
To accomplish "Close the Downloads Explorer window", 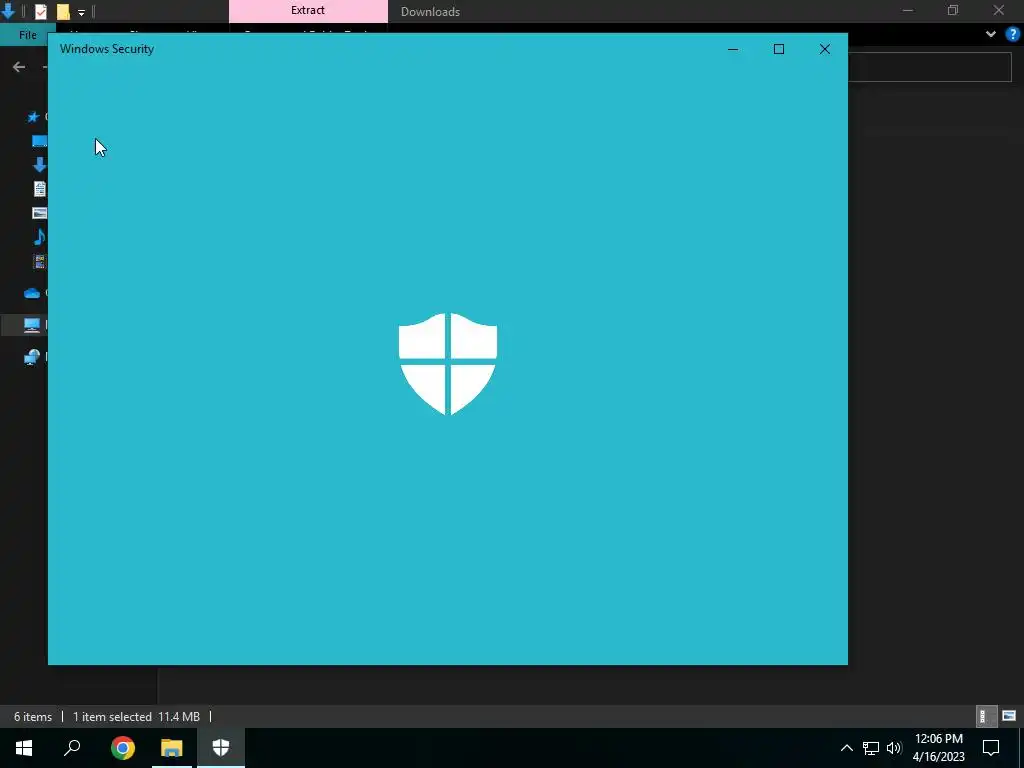I will (999, 10).
